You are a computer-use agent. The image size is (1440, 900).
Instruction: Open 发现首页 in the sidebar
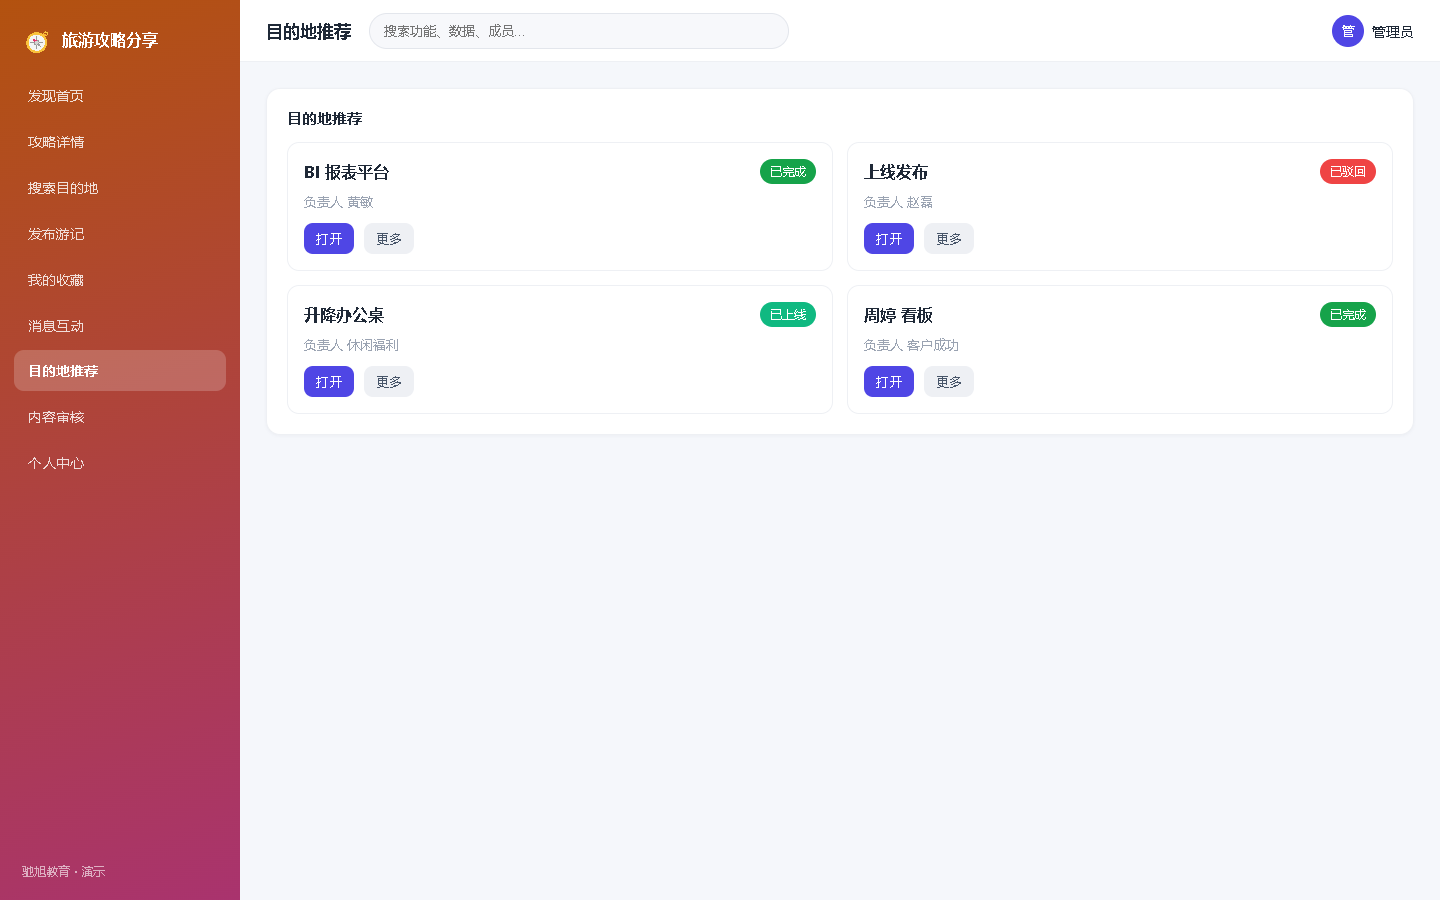(x=120, y=96)
